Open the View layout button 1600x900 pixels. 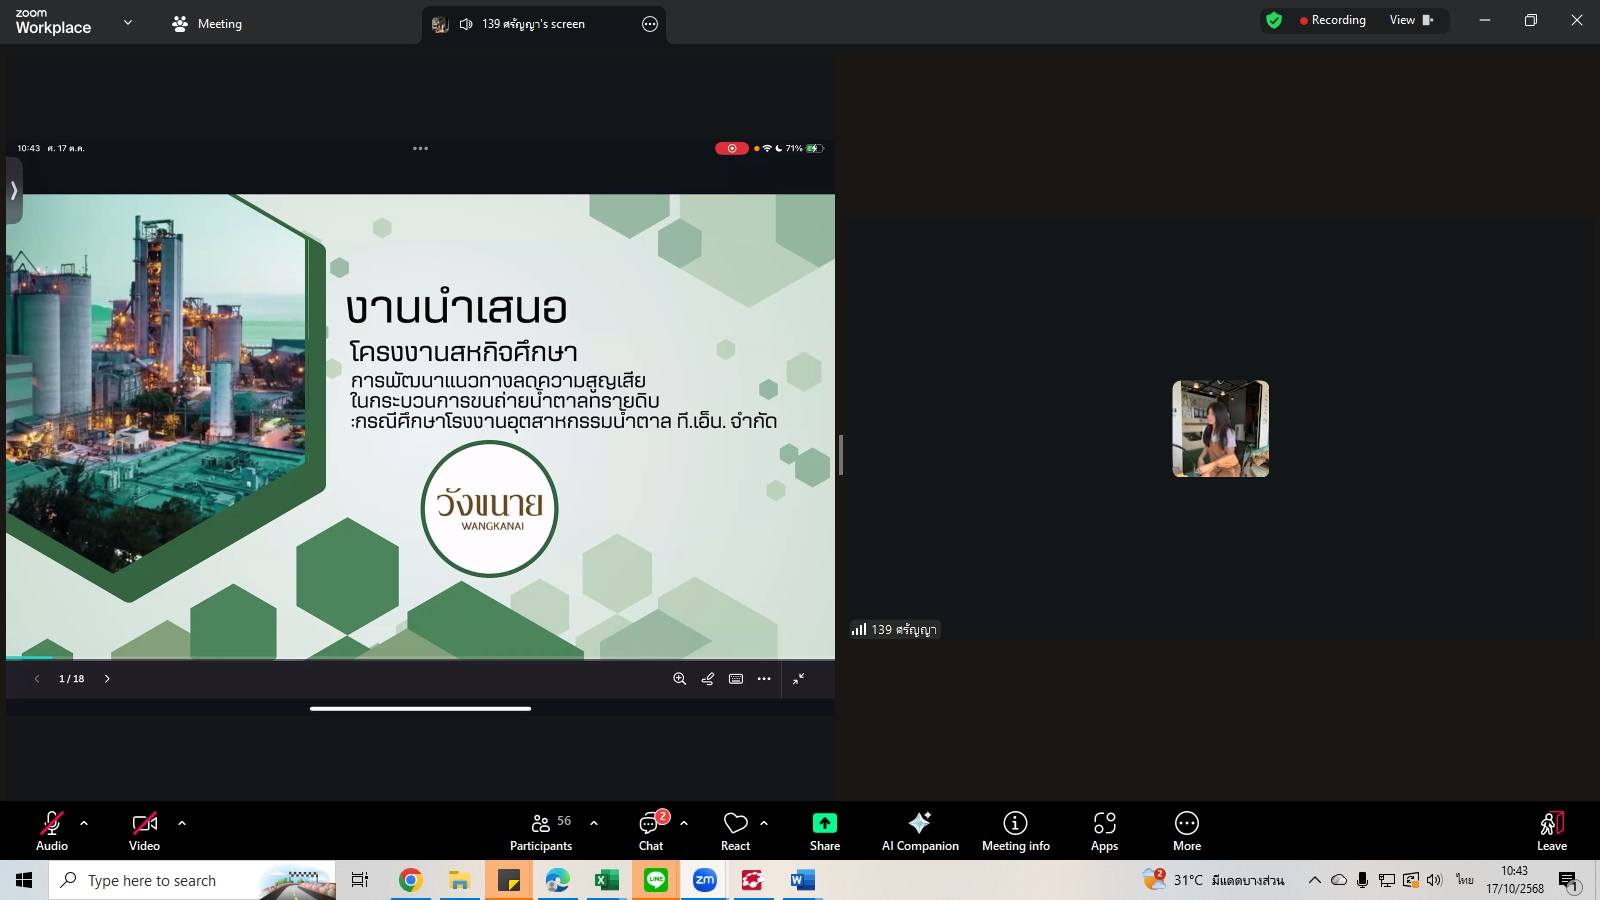1410,20
